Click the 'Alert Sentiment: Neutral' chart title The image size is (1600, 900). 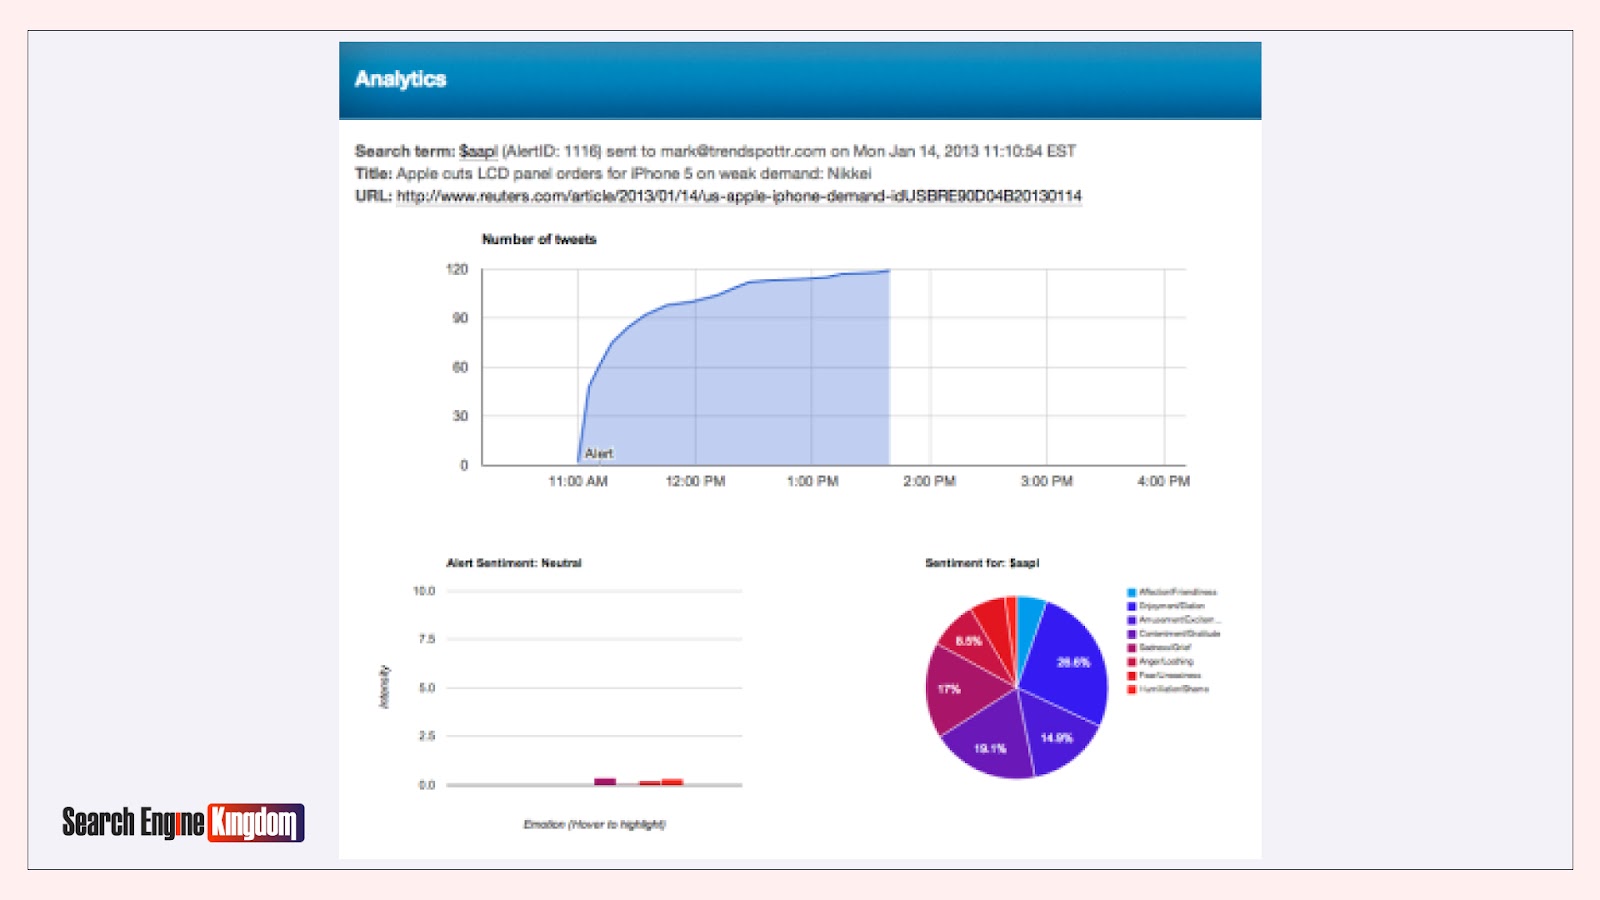click(514, 563)
